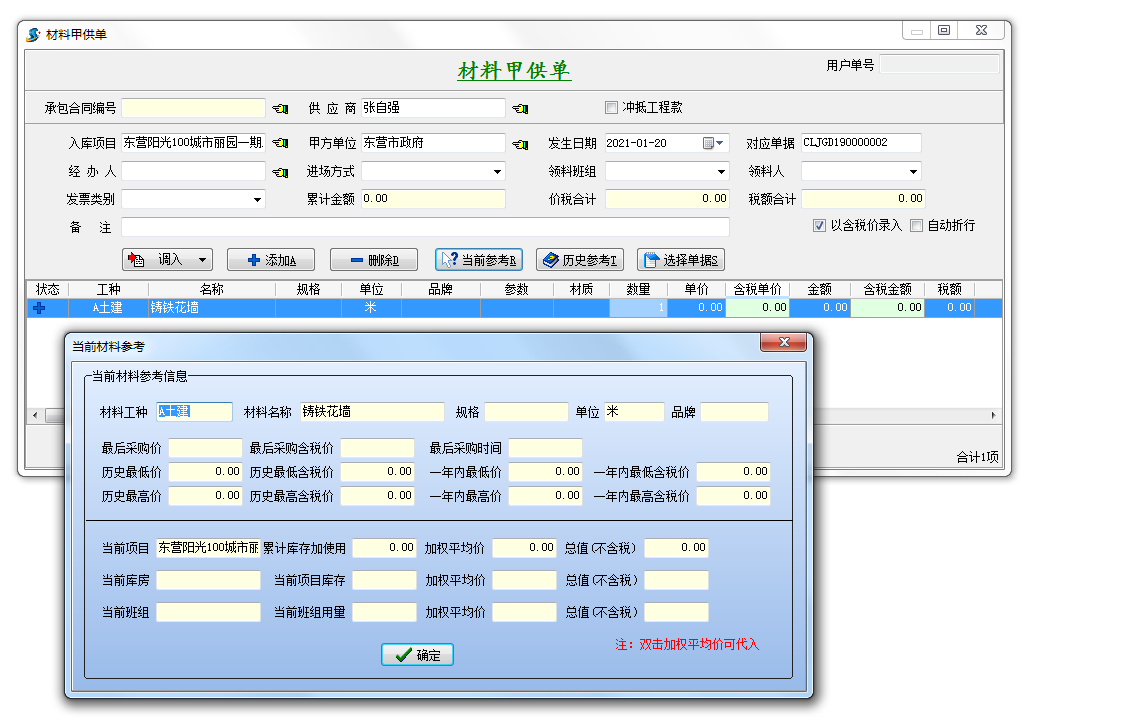Click the 添加 button

tap(270, 260)
